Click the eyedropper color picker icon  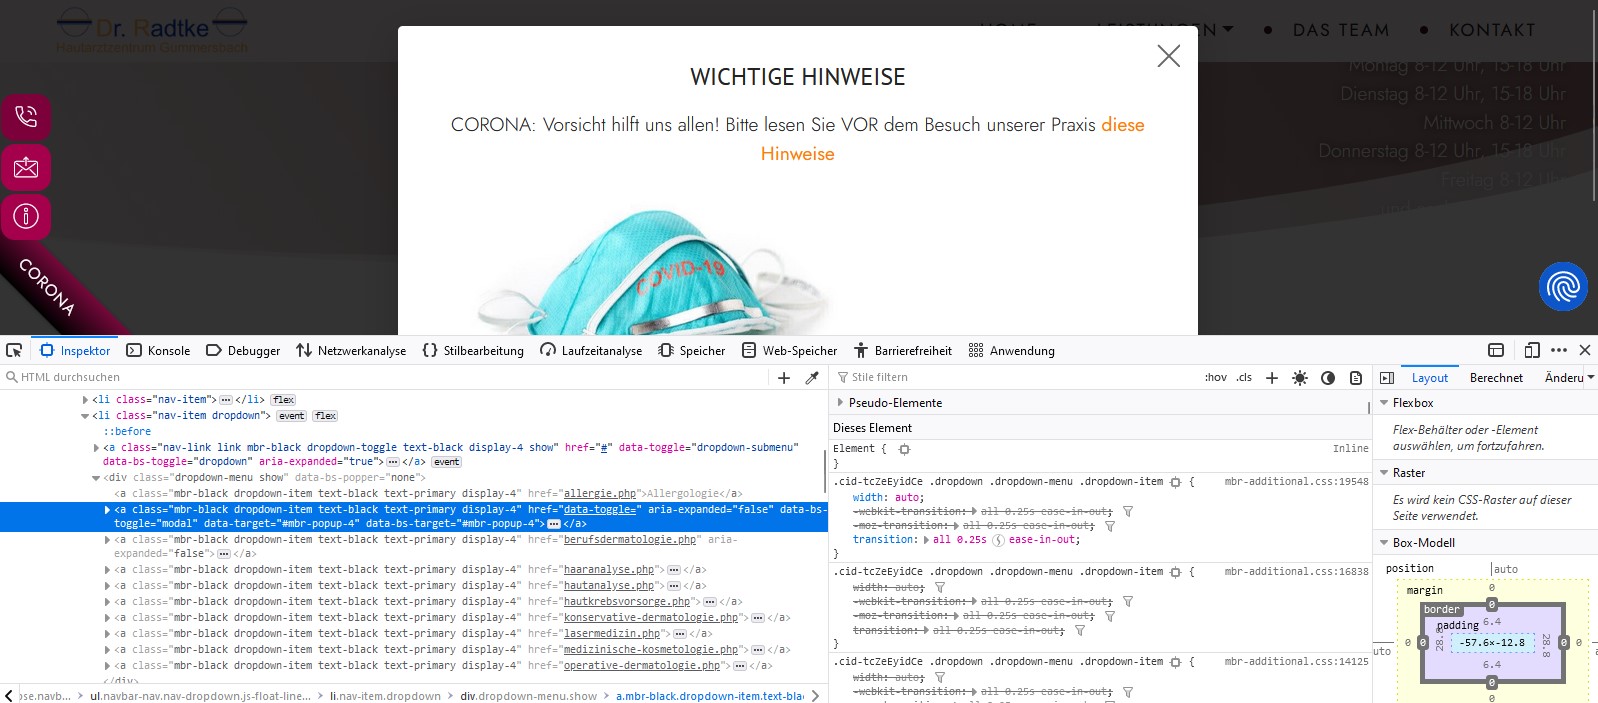tap(812, 378)
